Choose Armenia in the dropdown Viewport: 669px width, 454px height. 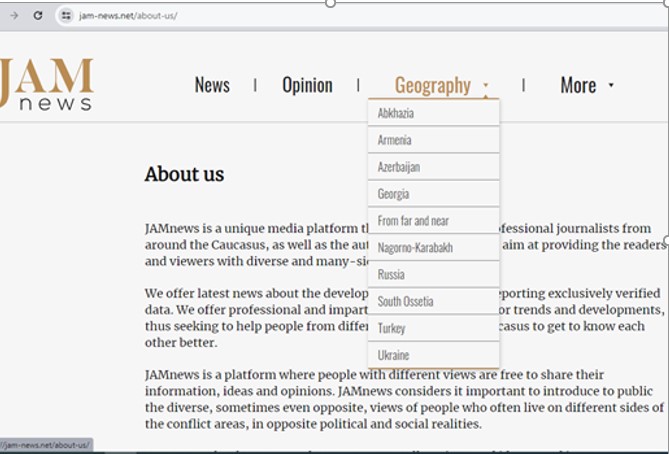[x=394, y=140]
